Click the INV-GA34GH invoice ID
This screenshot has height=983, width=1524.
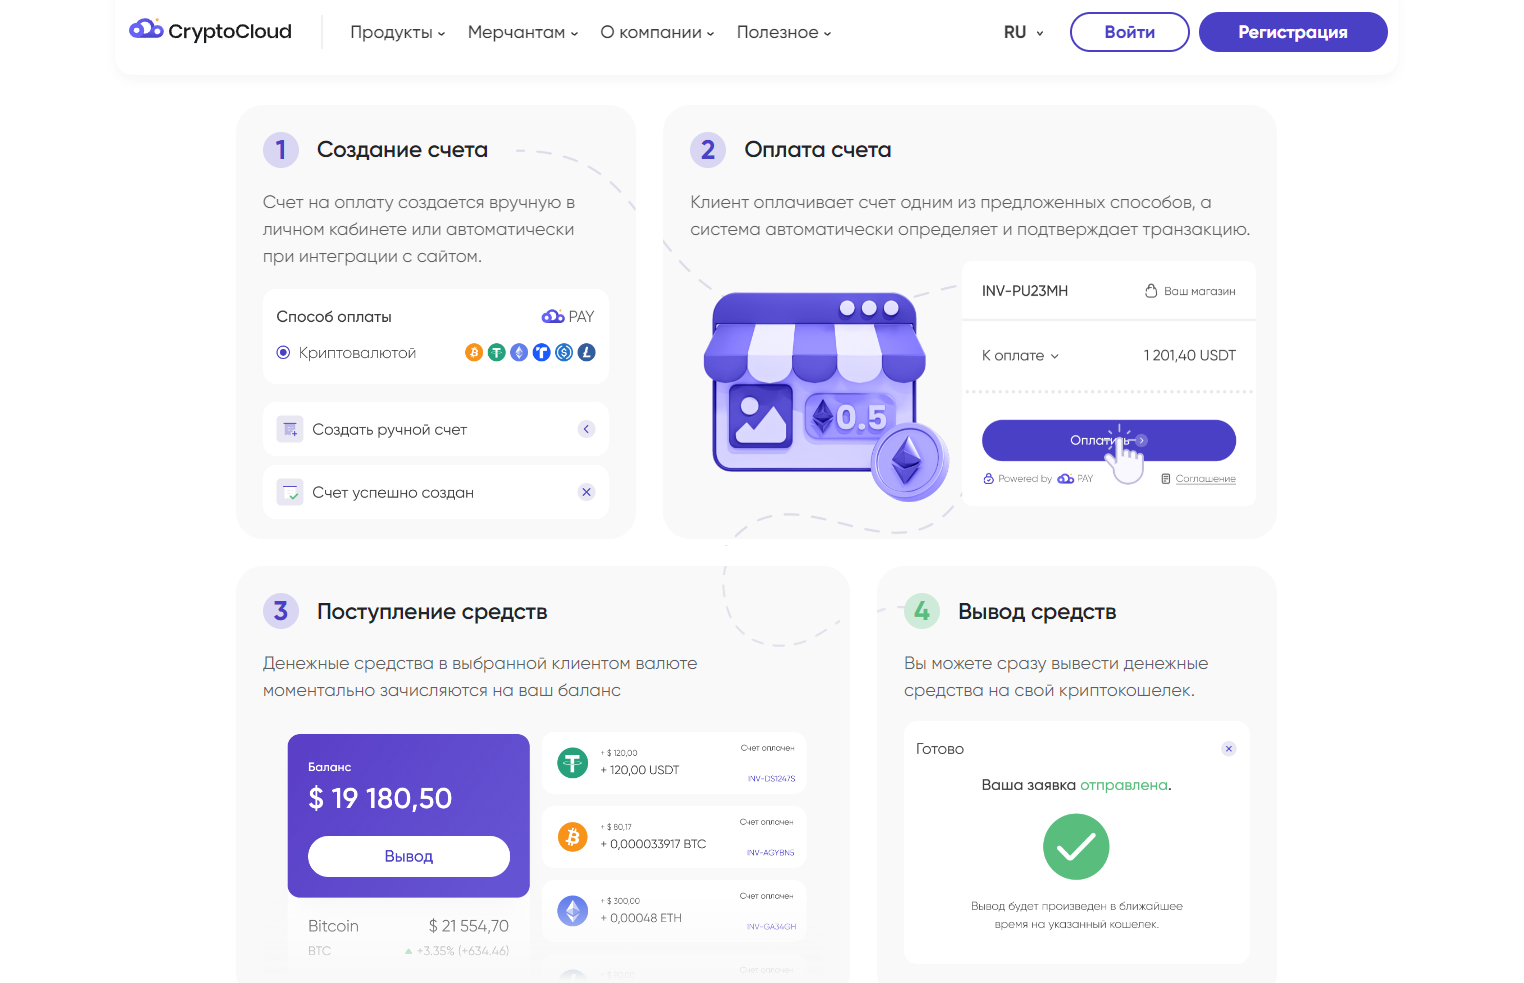point(772,927)
